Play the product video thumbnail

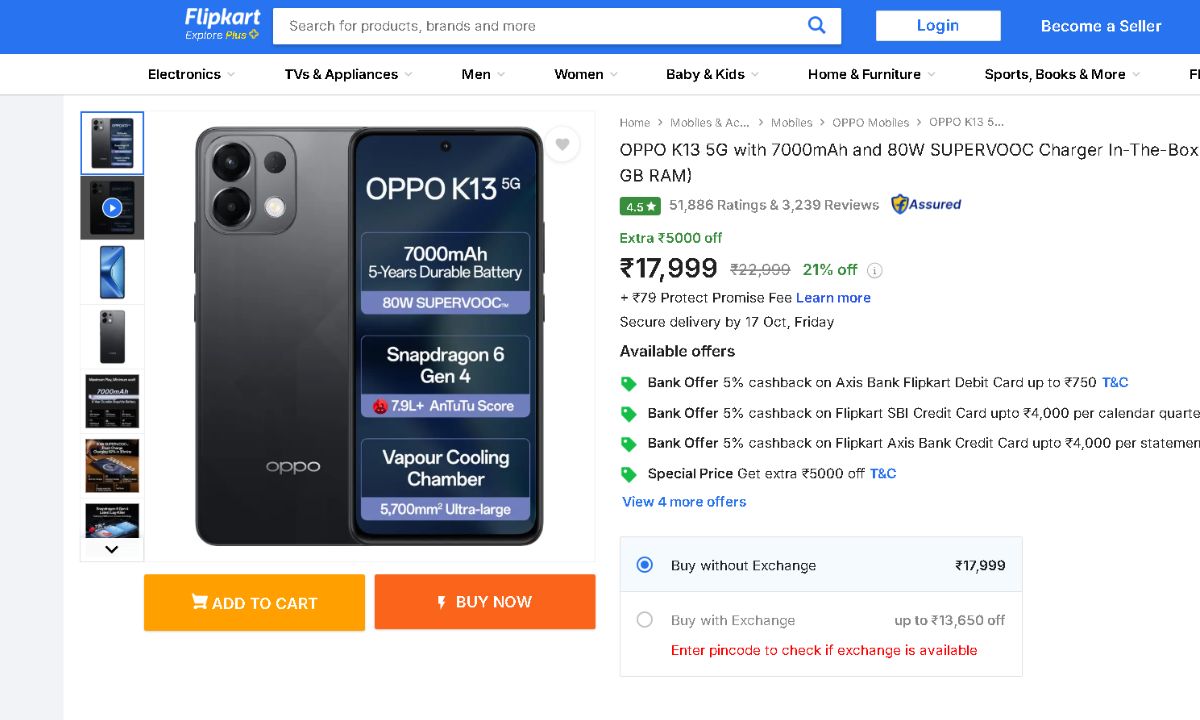[x=112, y=208]
